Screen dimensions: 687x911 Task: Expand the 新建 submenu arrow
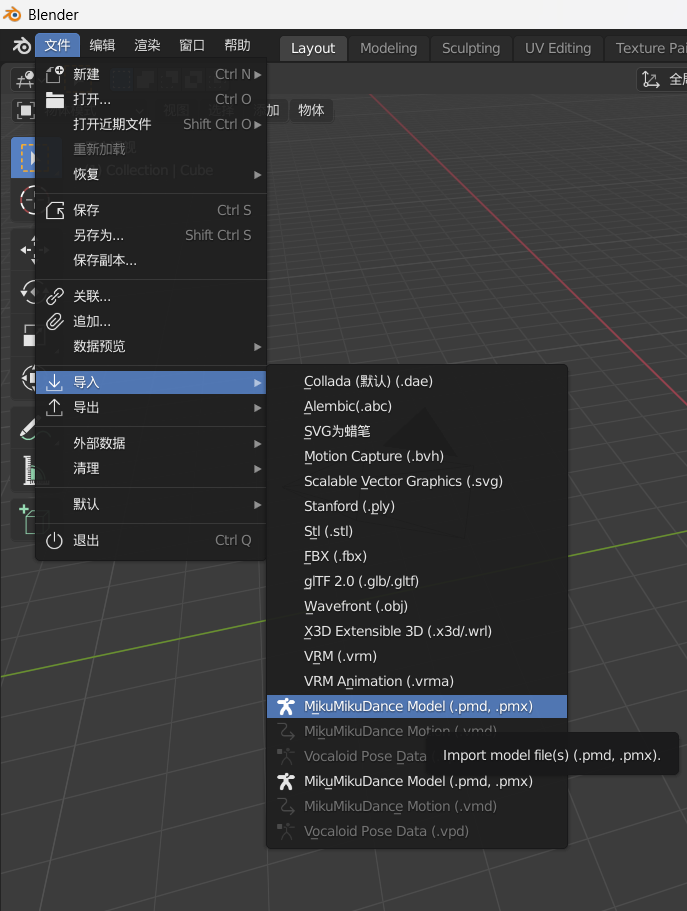pyautogui.click(x=257, y=75)
